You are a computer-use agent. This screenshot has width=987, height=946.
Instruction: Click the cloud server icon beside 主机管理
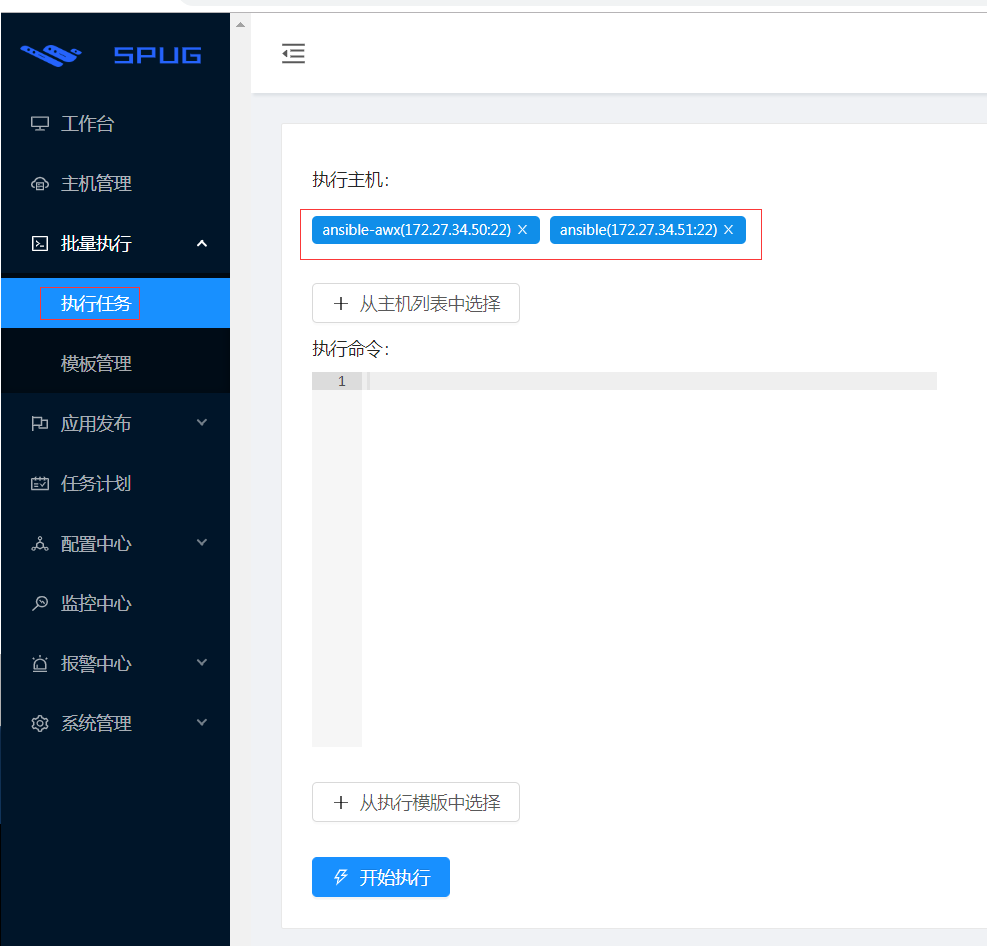tap(40, 184)
